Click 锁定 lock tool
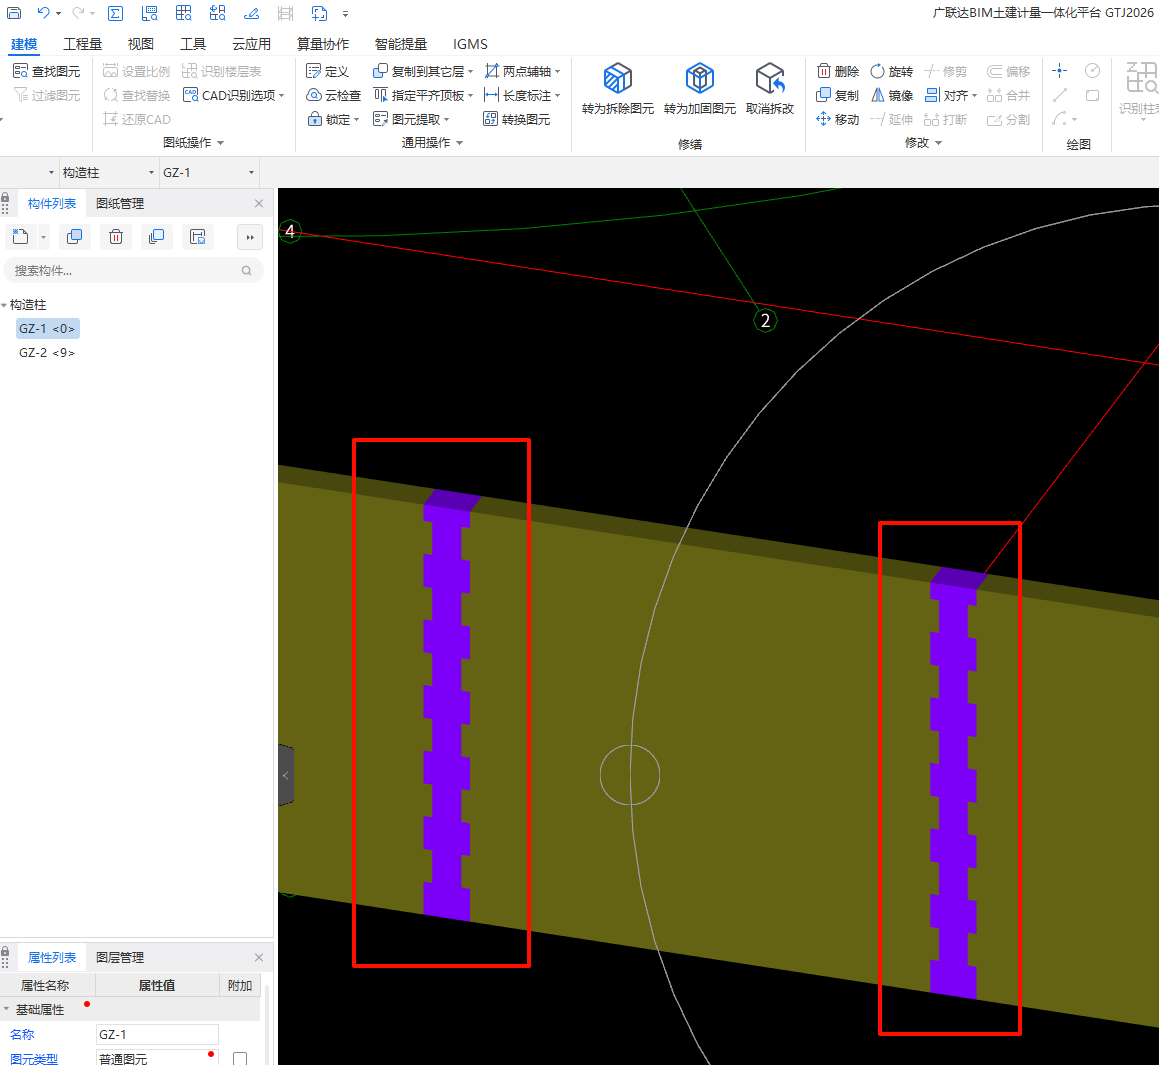This screenshot has height=1065, width=1159. point(333,119)
